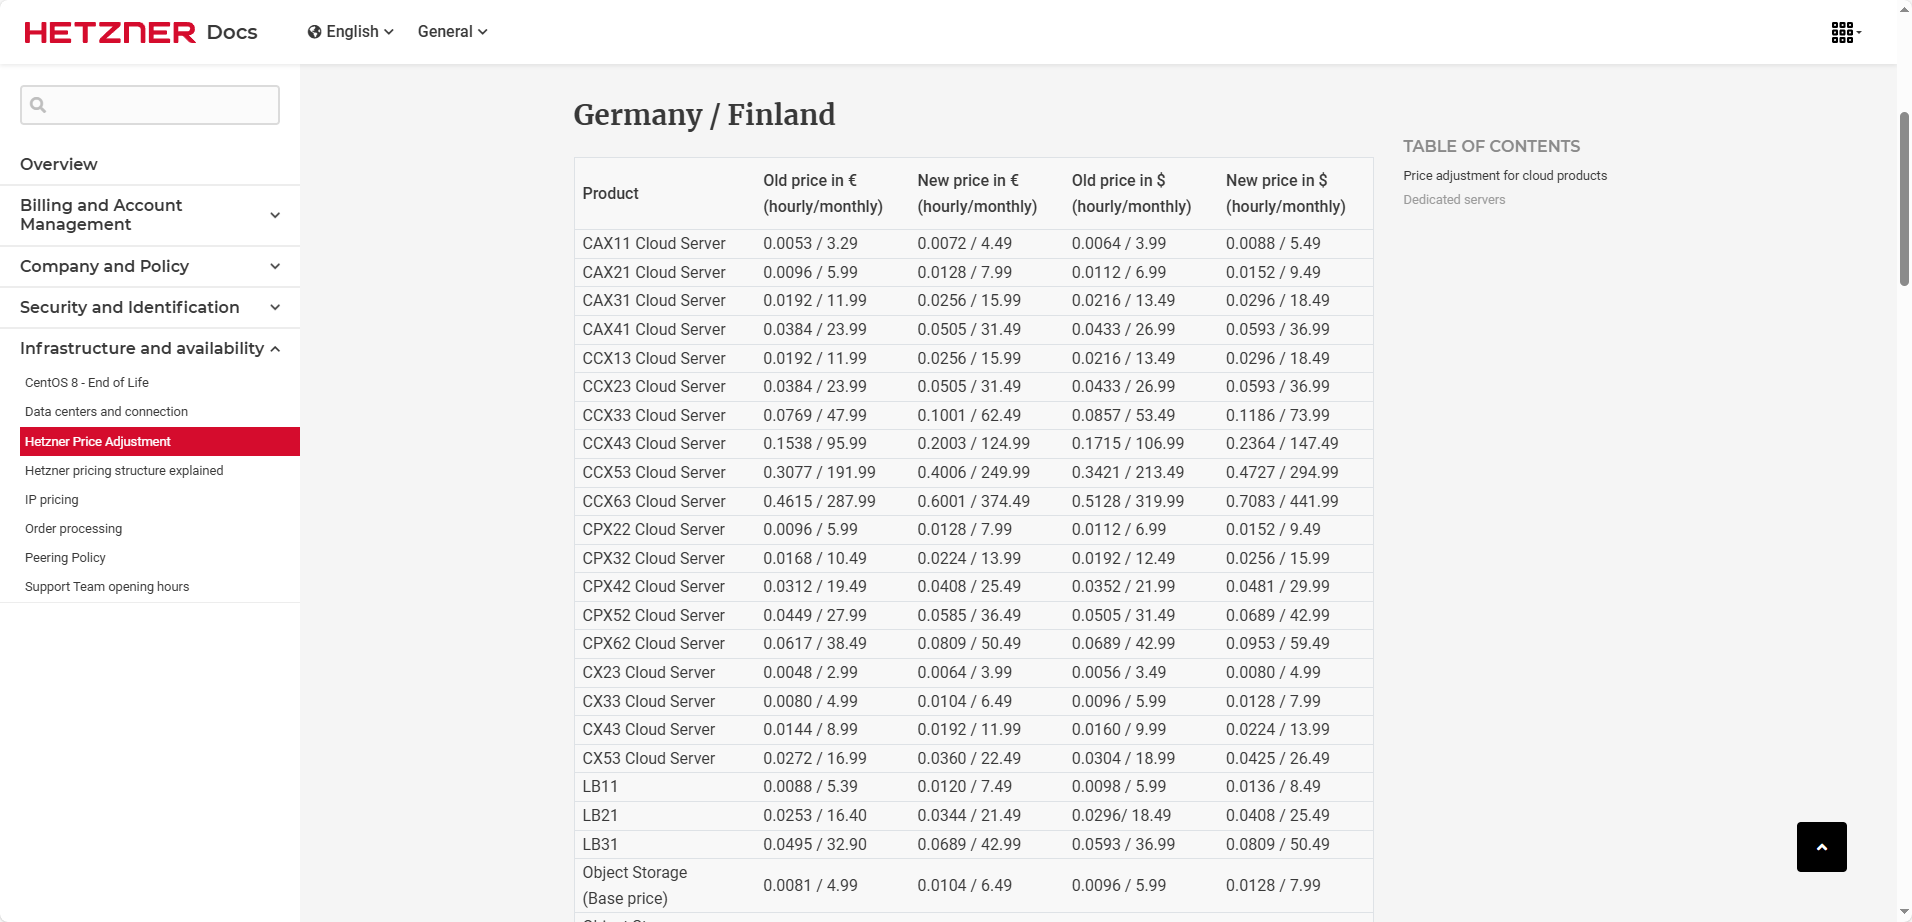Click the globe icon next to English
Image resolution: width=1912 pixels, height=922 pixels.
pyautogui.click(x=314, y=31)
